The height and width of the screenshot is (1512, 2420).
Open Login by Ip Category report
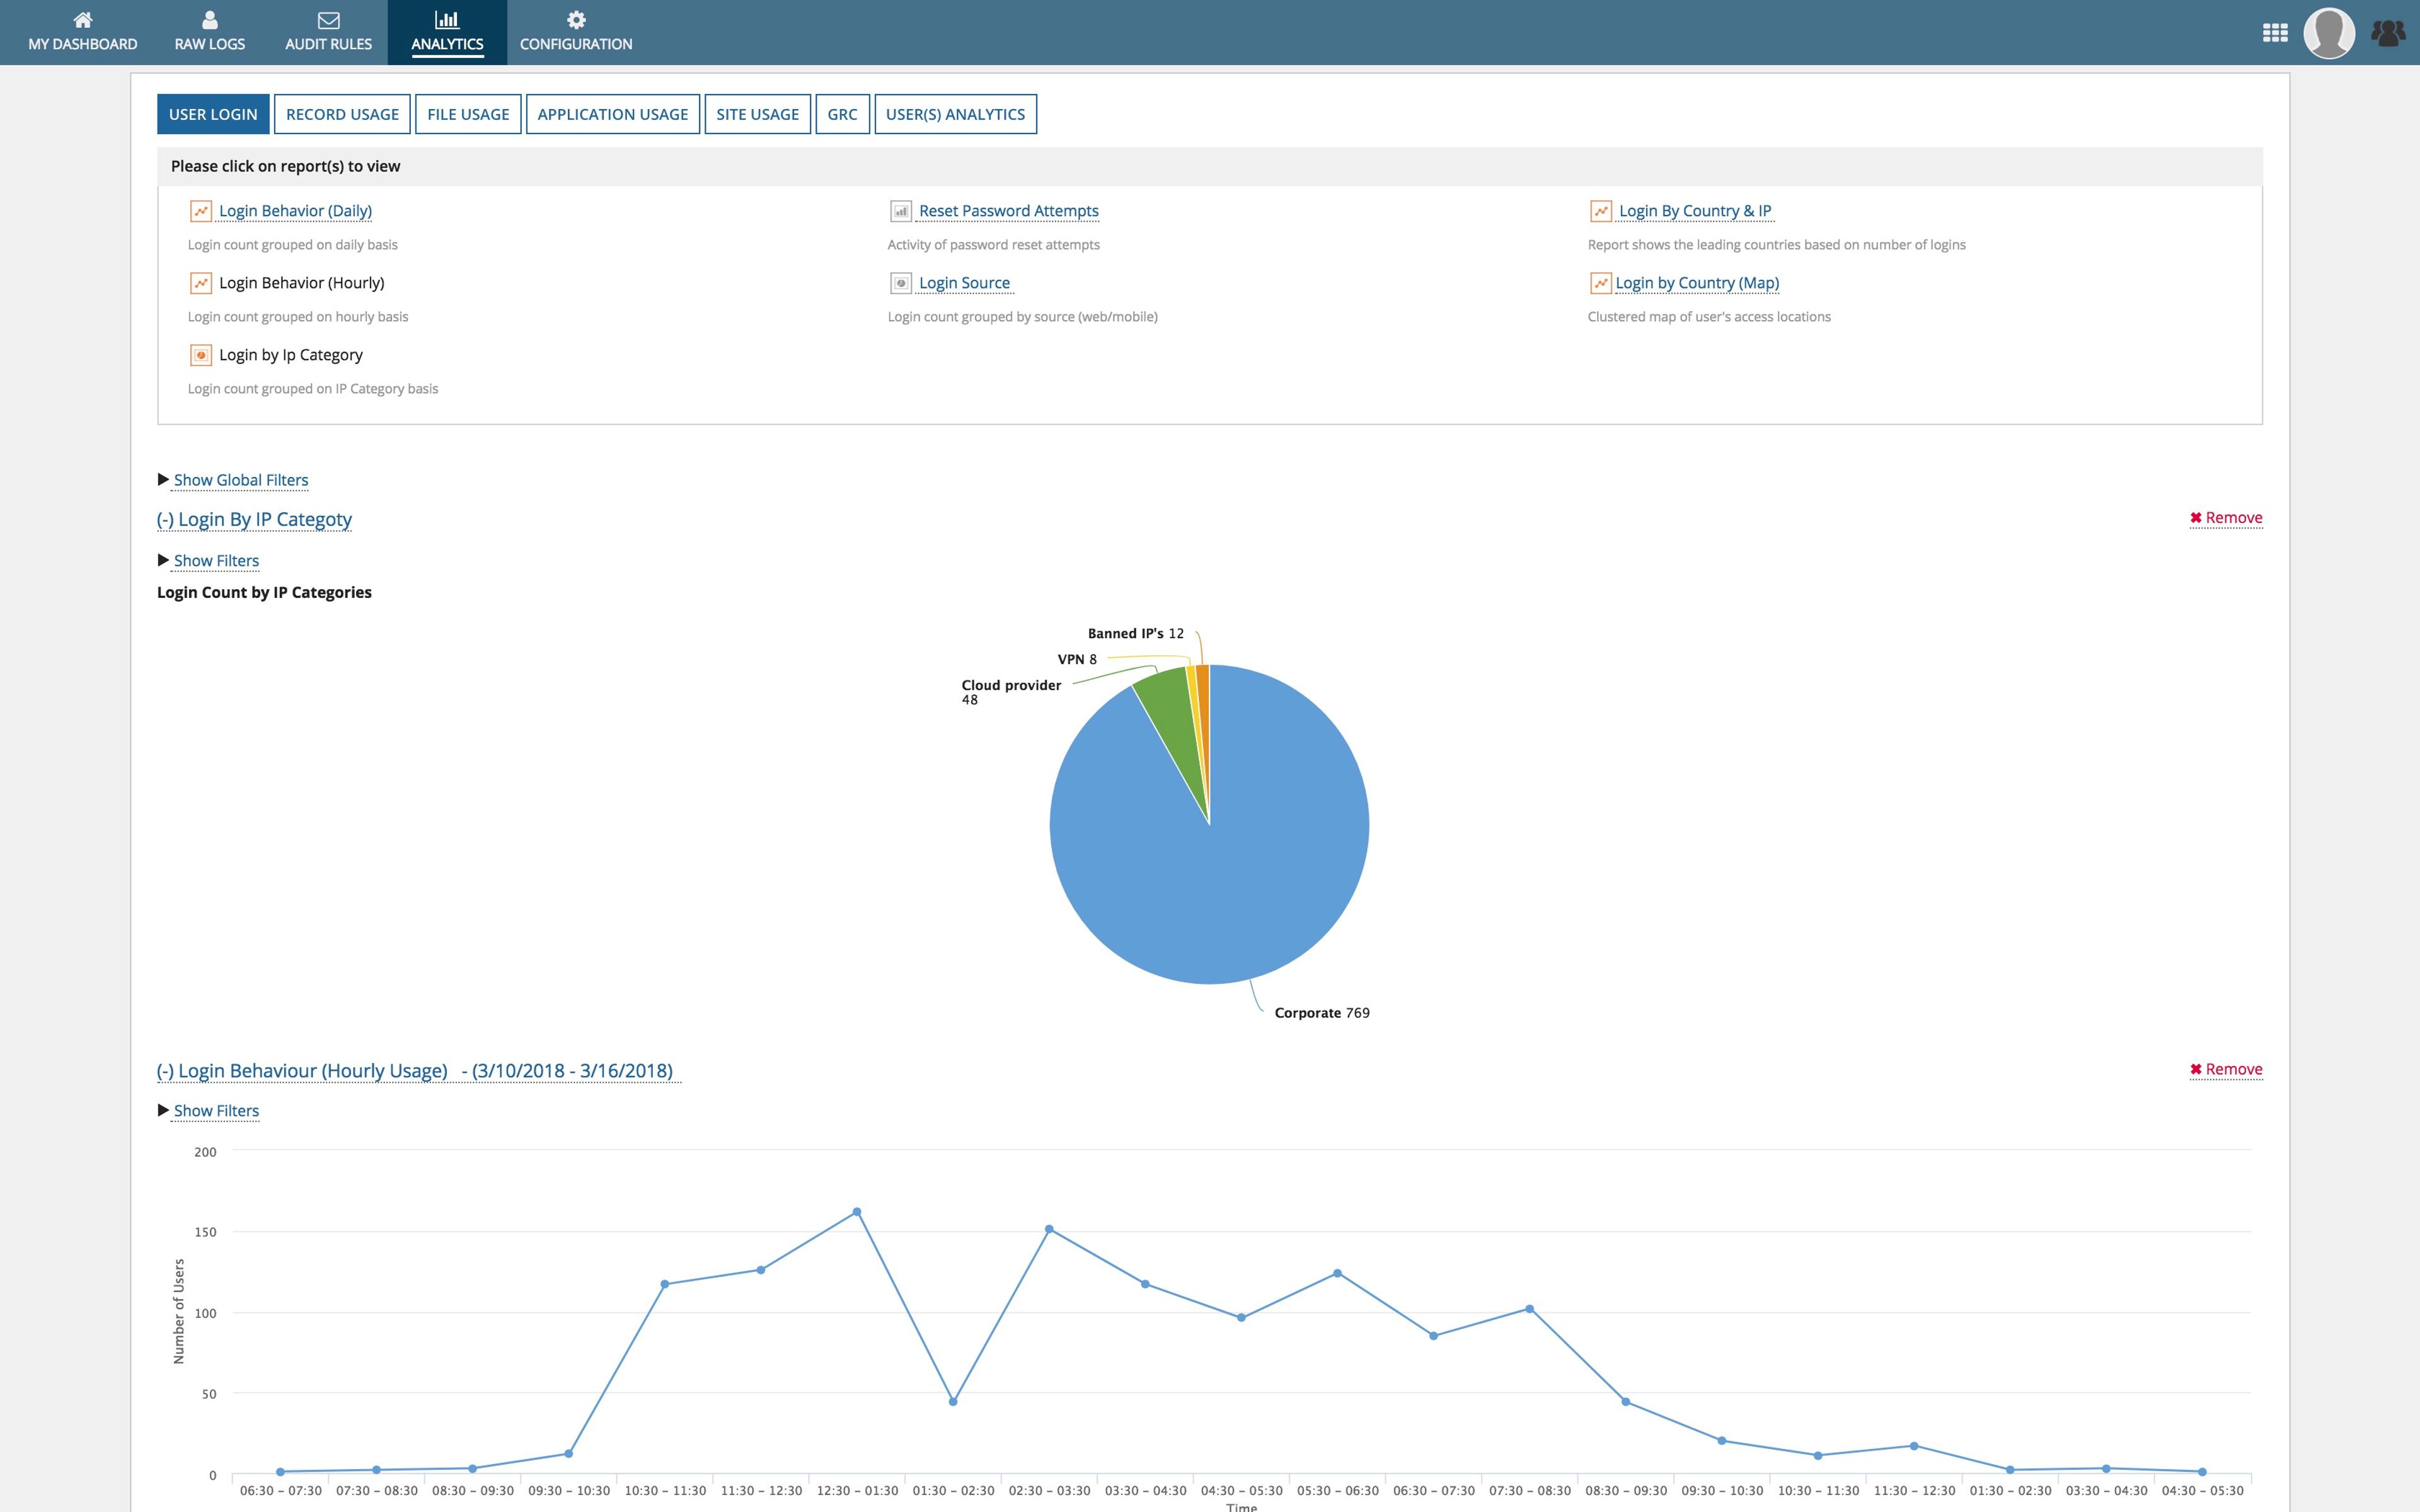tap(291, 355)
